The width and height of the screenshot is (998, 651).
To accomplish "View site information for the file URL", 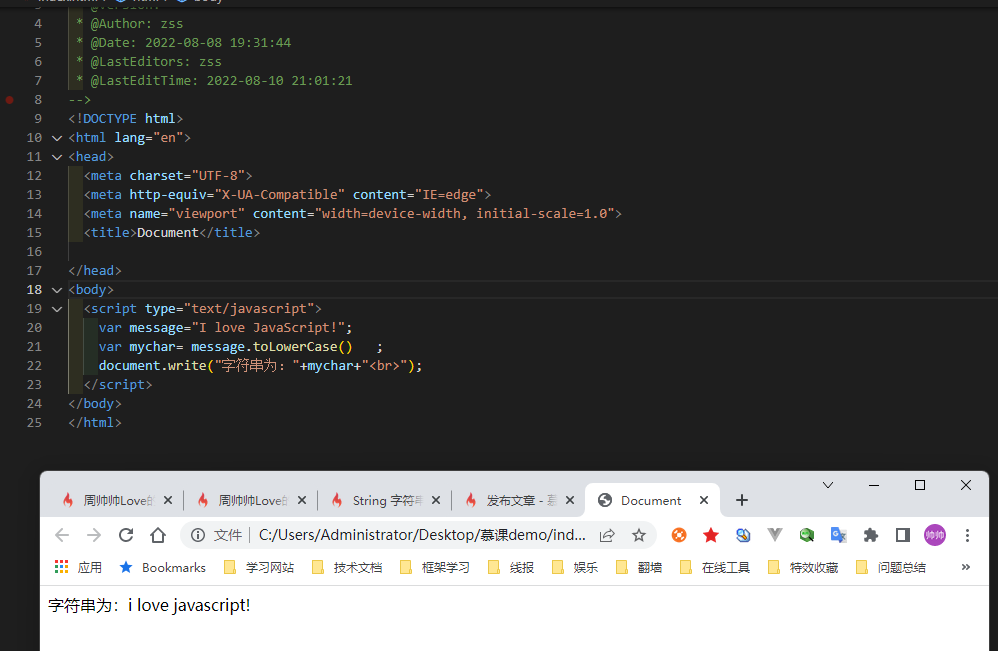I will 198,535.
